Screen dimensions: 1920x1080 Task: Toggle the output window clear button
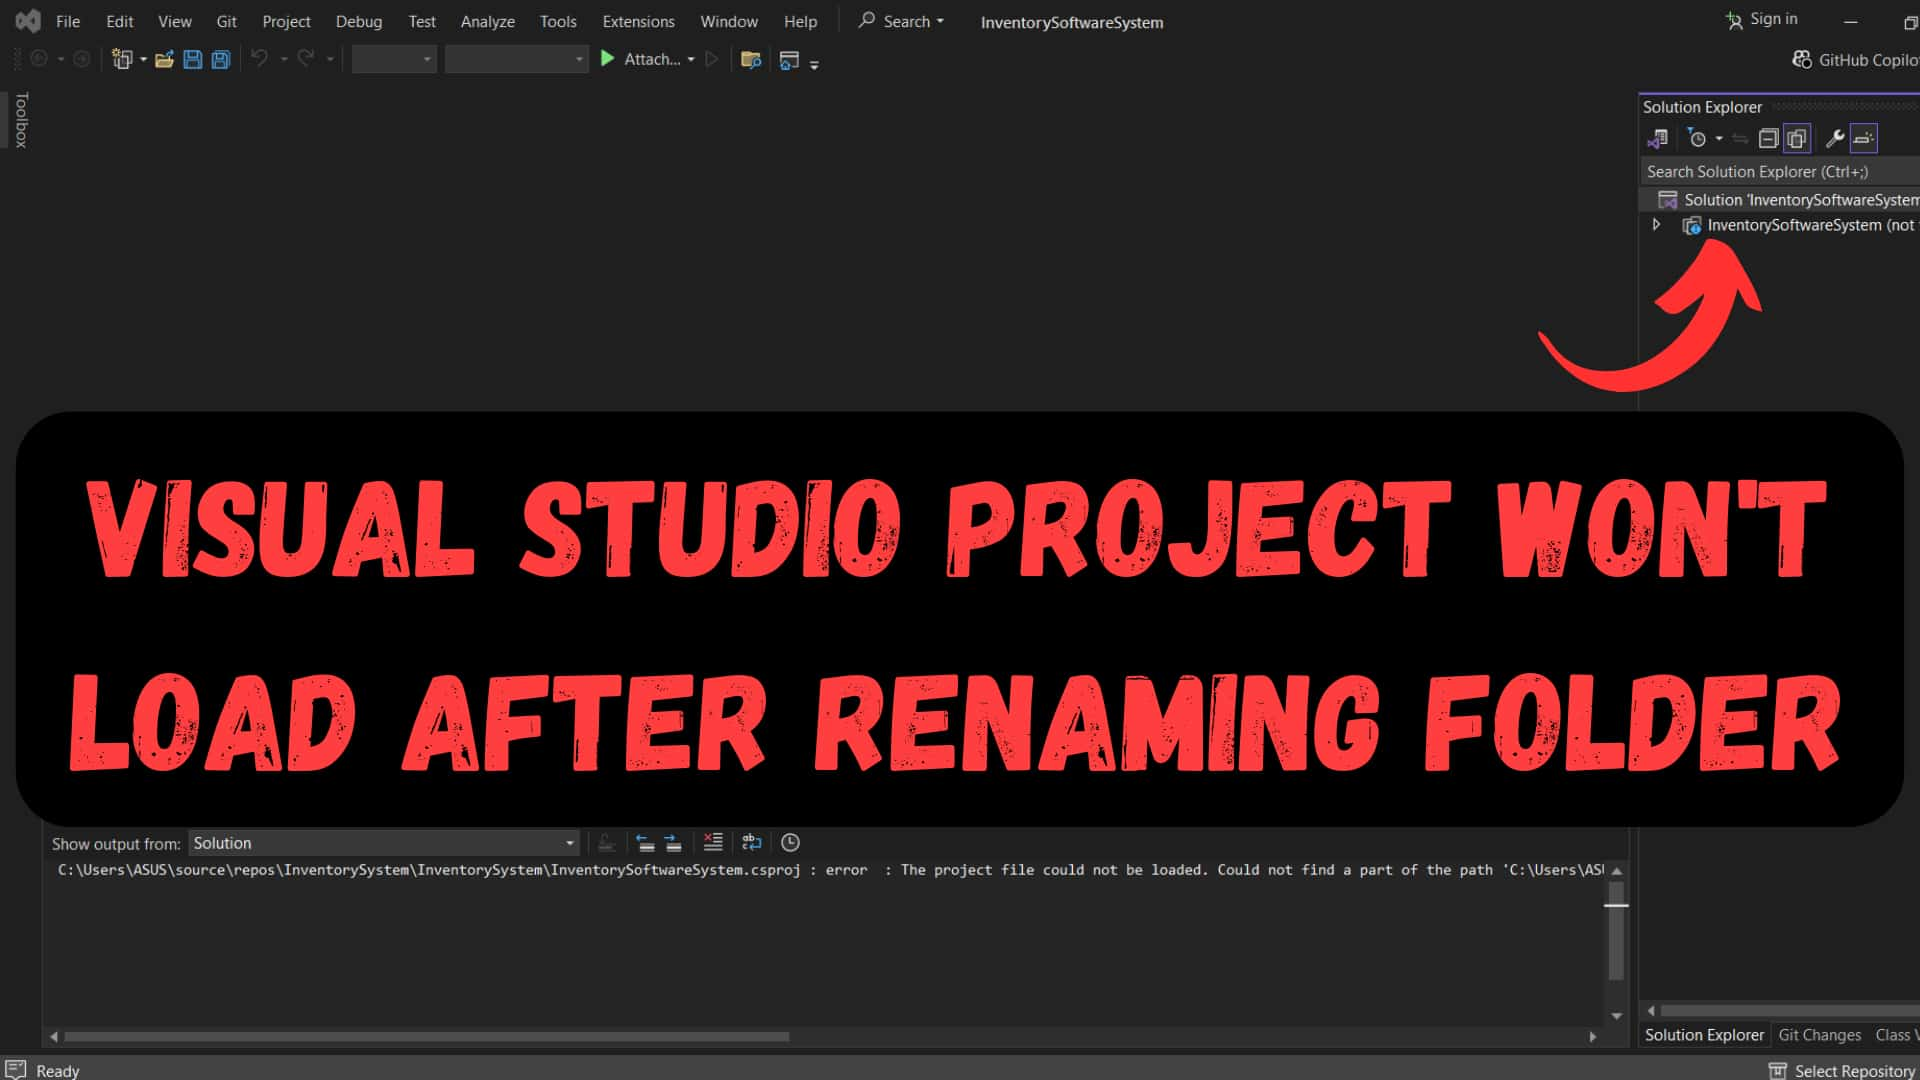(x=712, y=843)
